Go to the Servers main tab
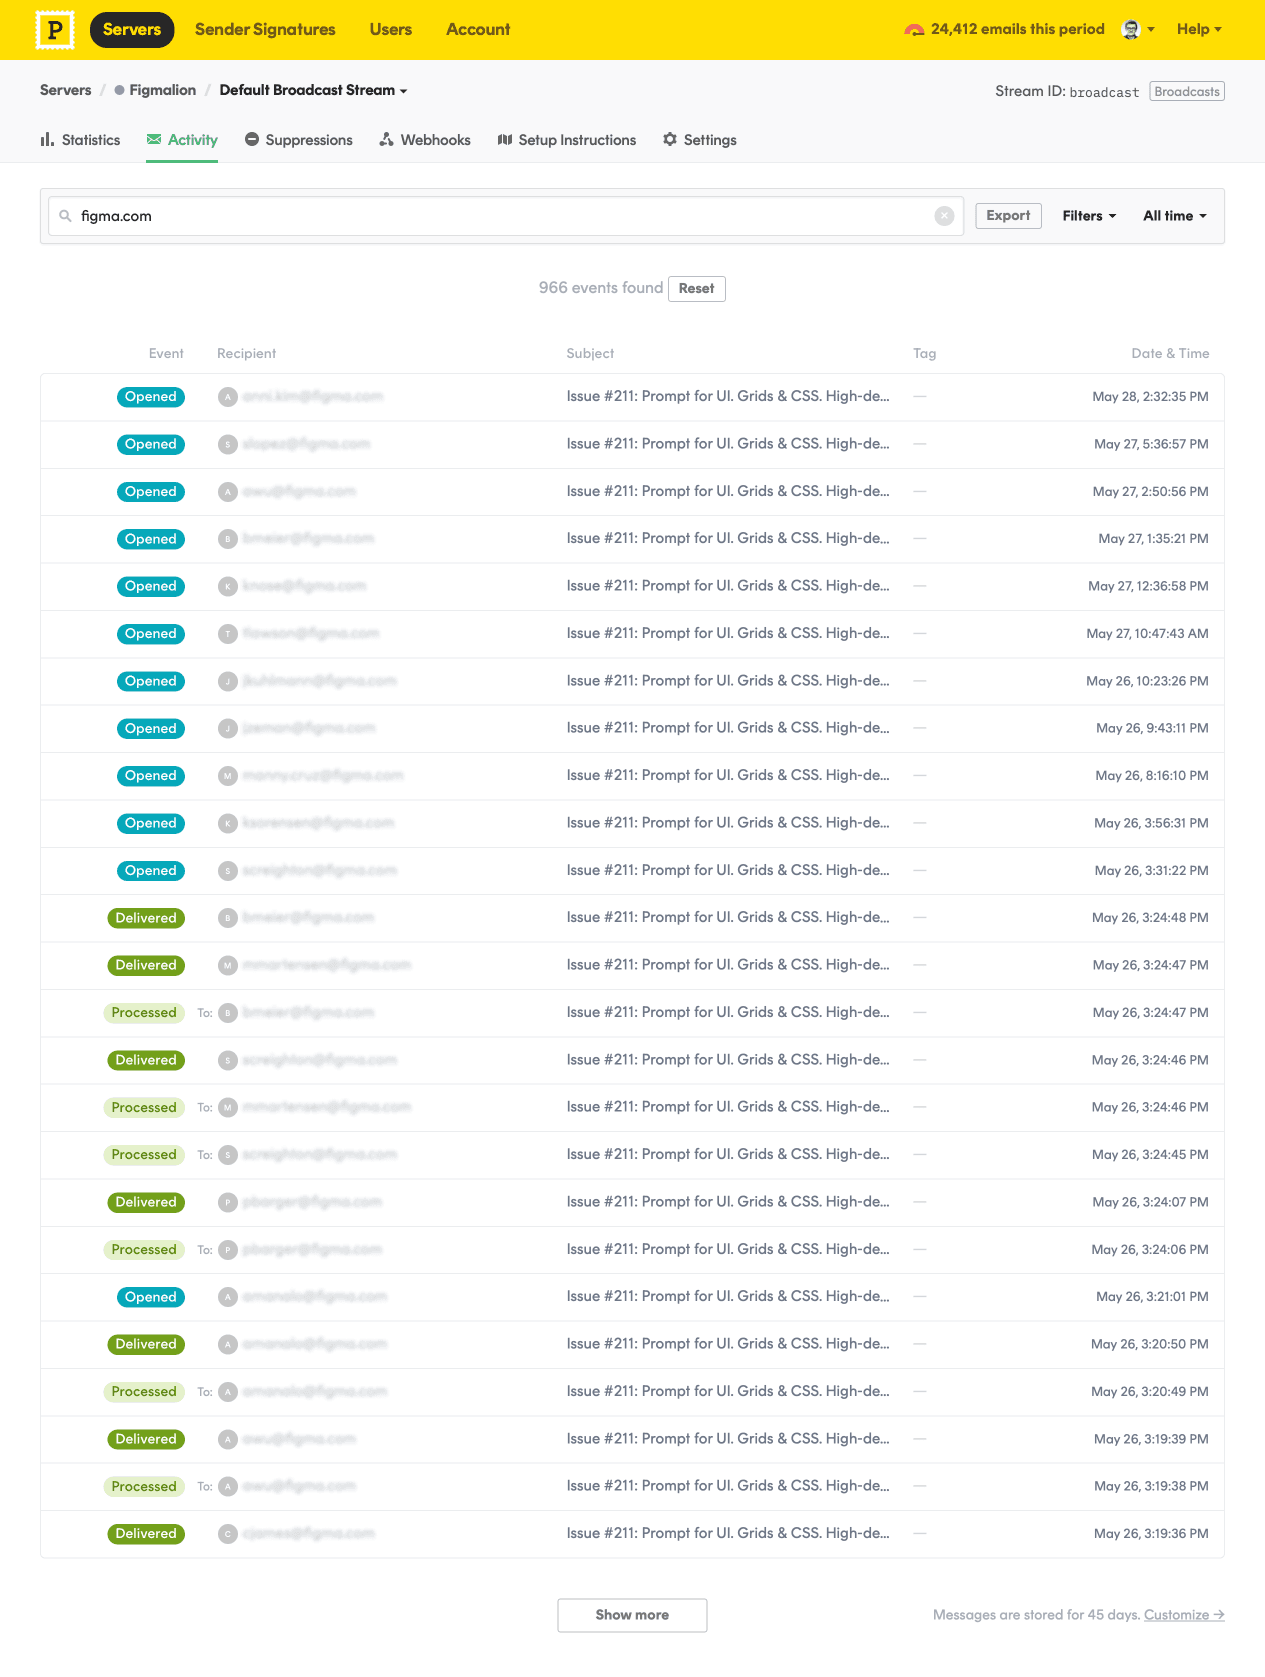 [132, 29]
